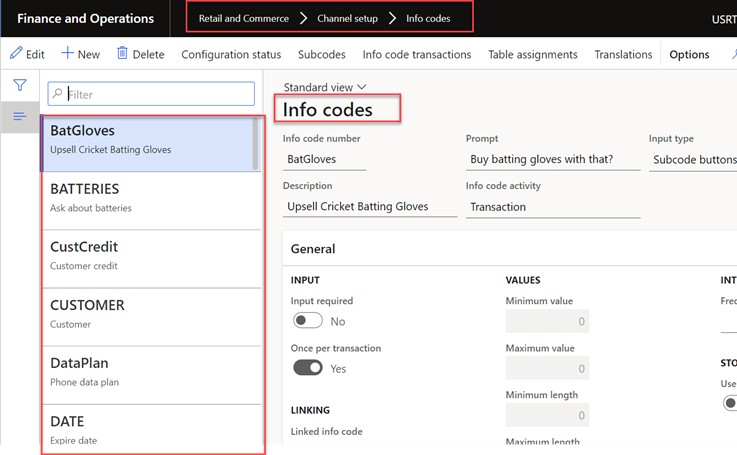The height and width of the screenshot is (455, 737).
Task: Go to Retail and Commerce breadcrumb
Action: click(243, 18)
